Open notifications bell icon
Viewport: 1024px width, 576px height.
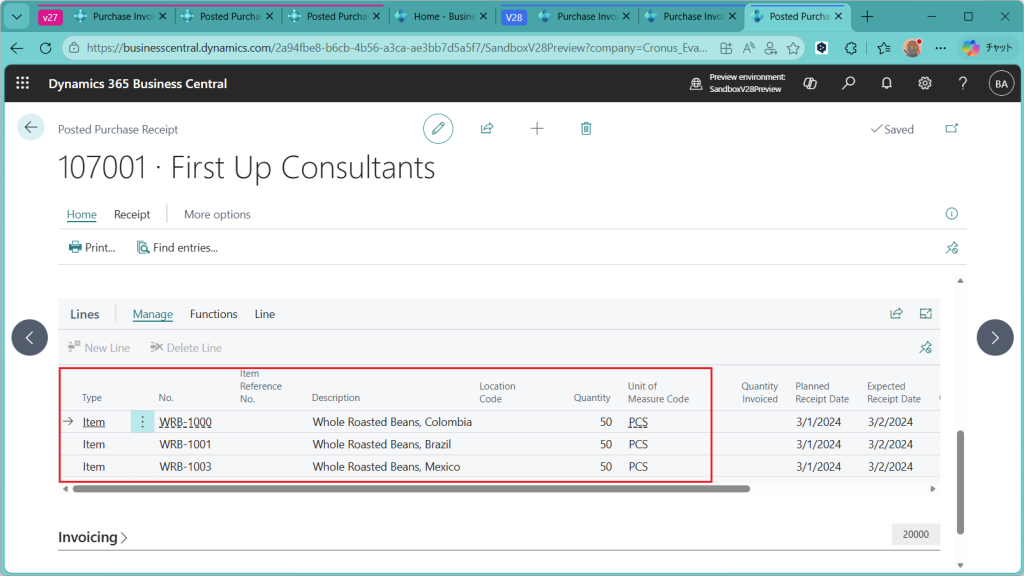[x=886, y=84]
